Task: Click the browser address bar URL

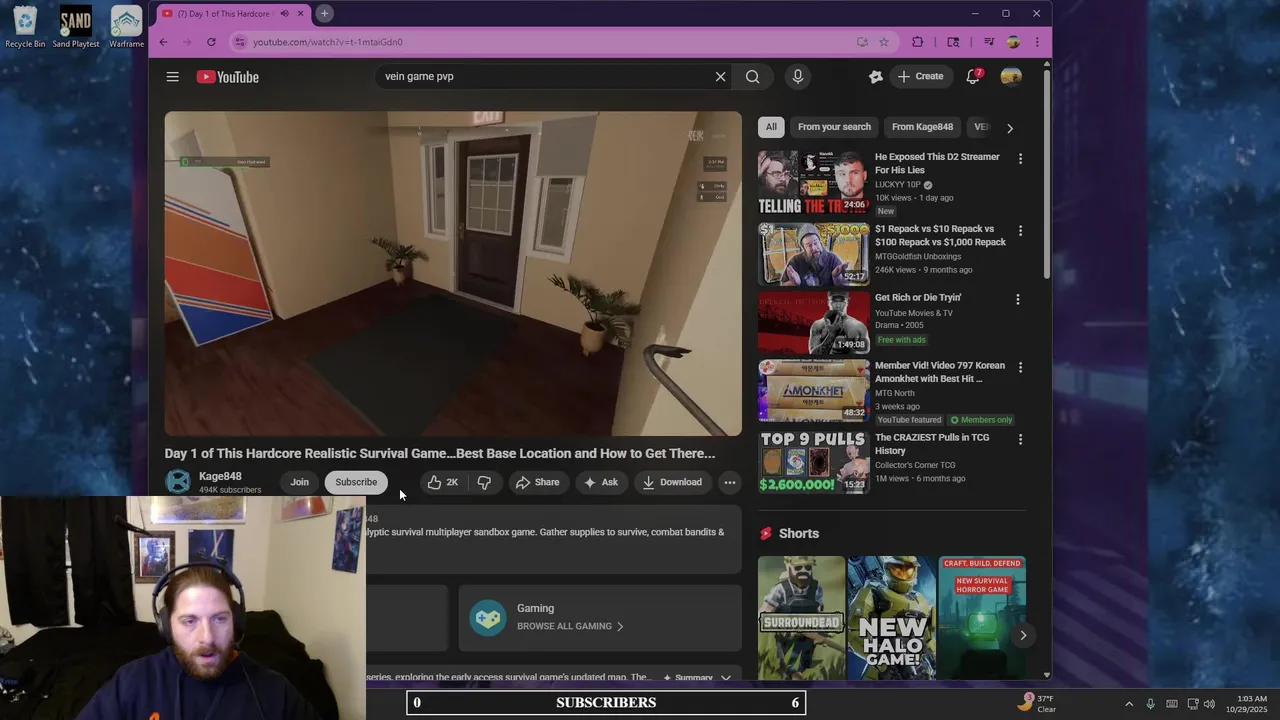Action: (x=328, y=42)
